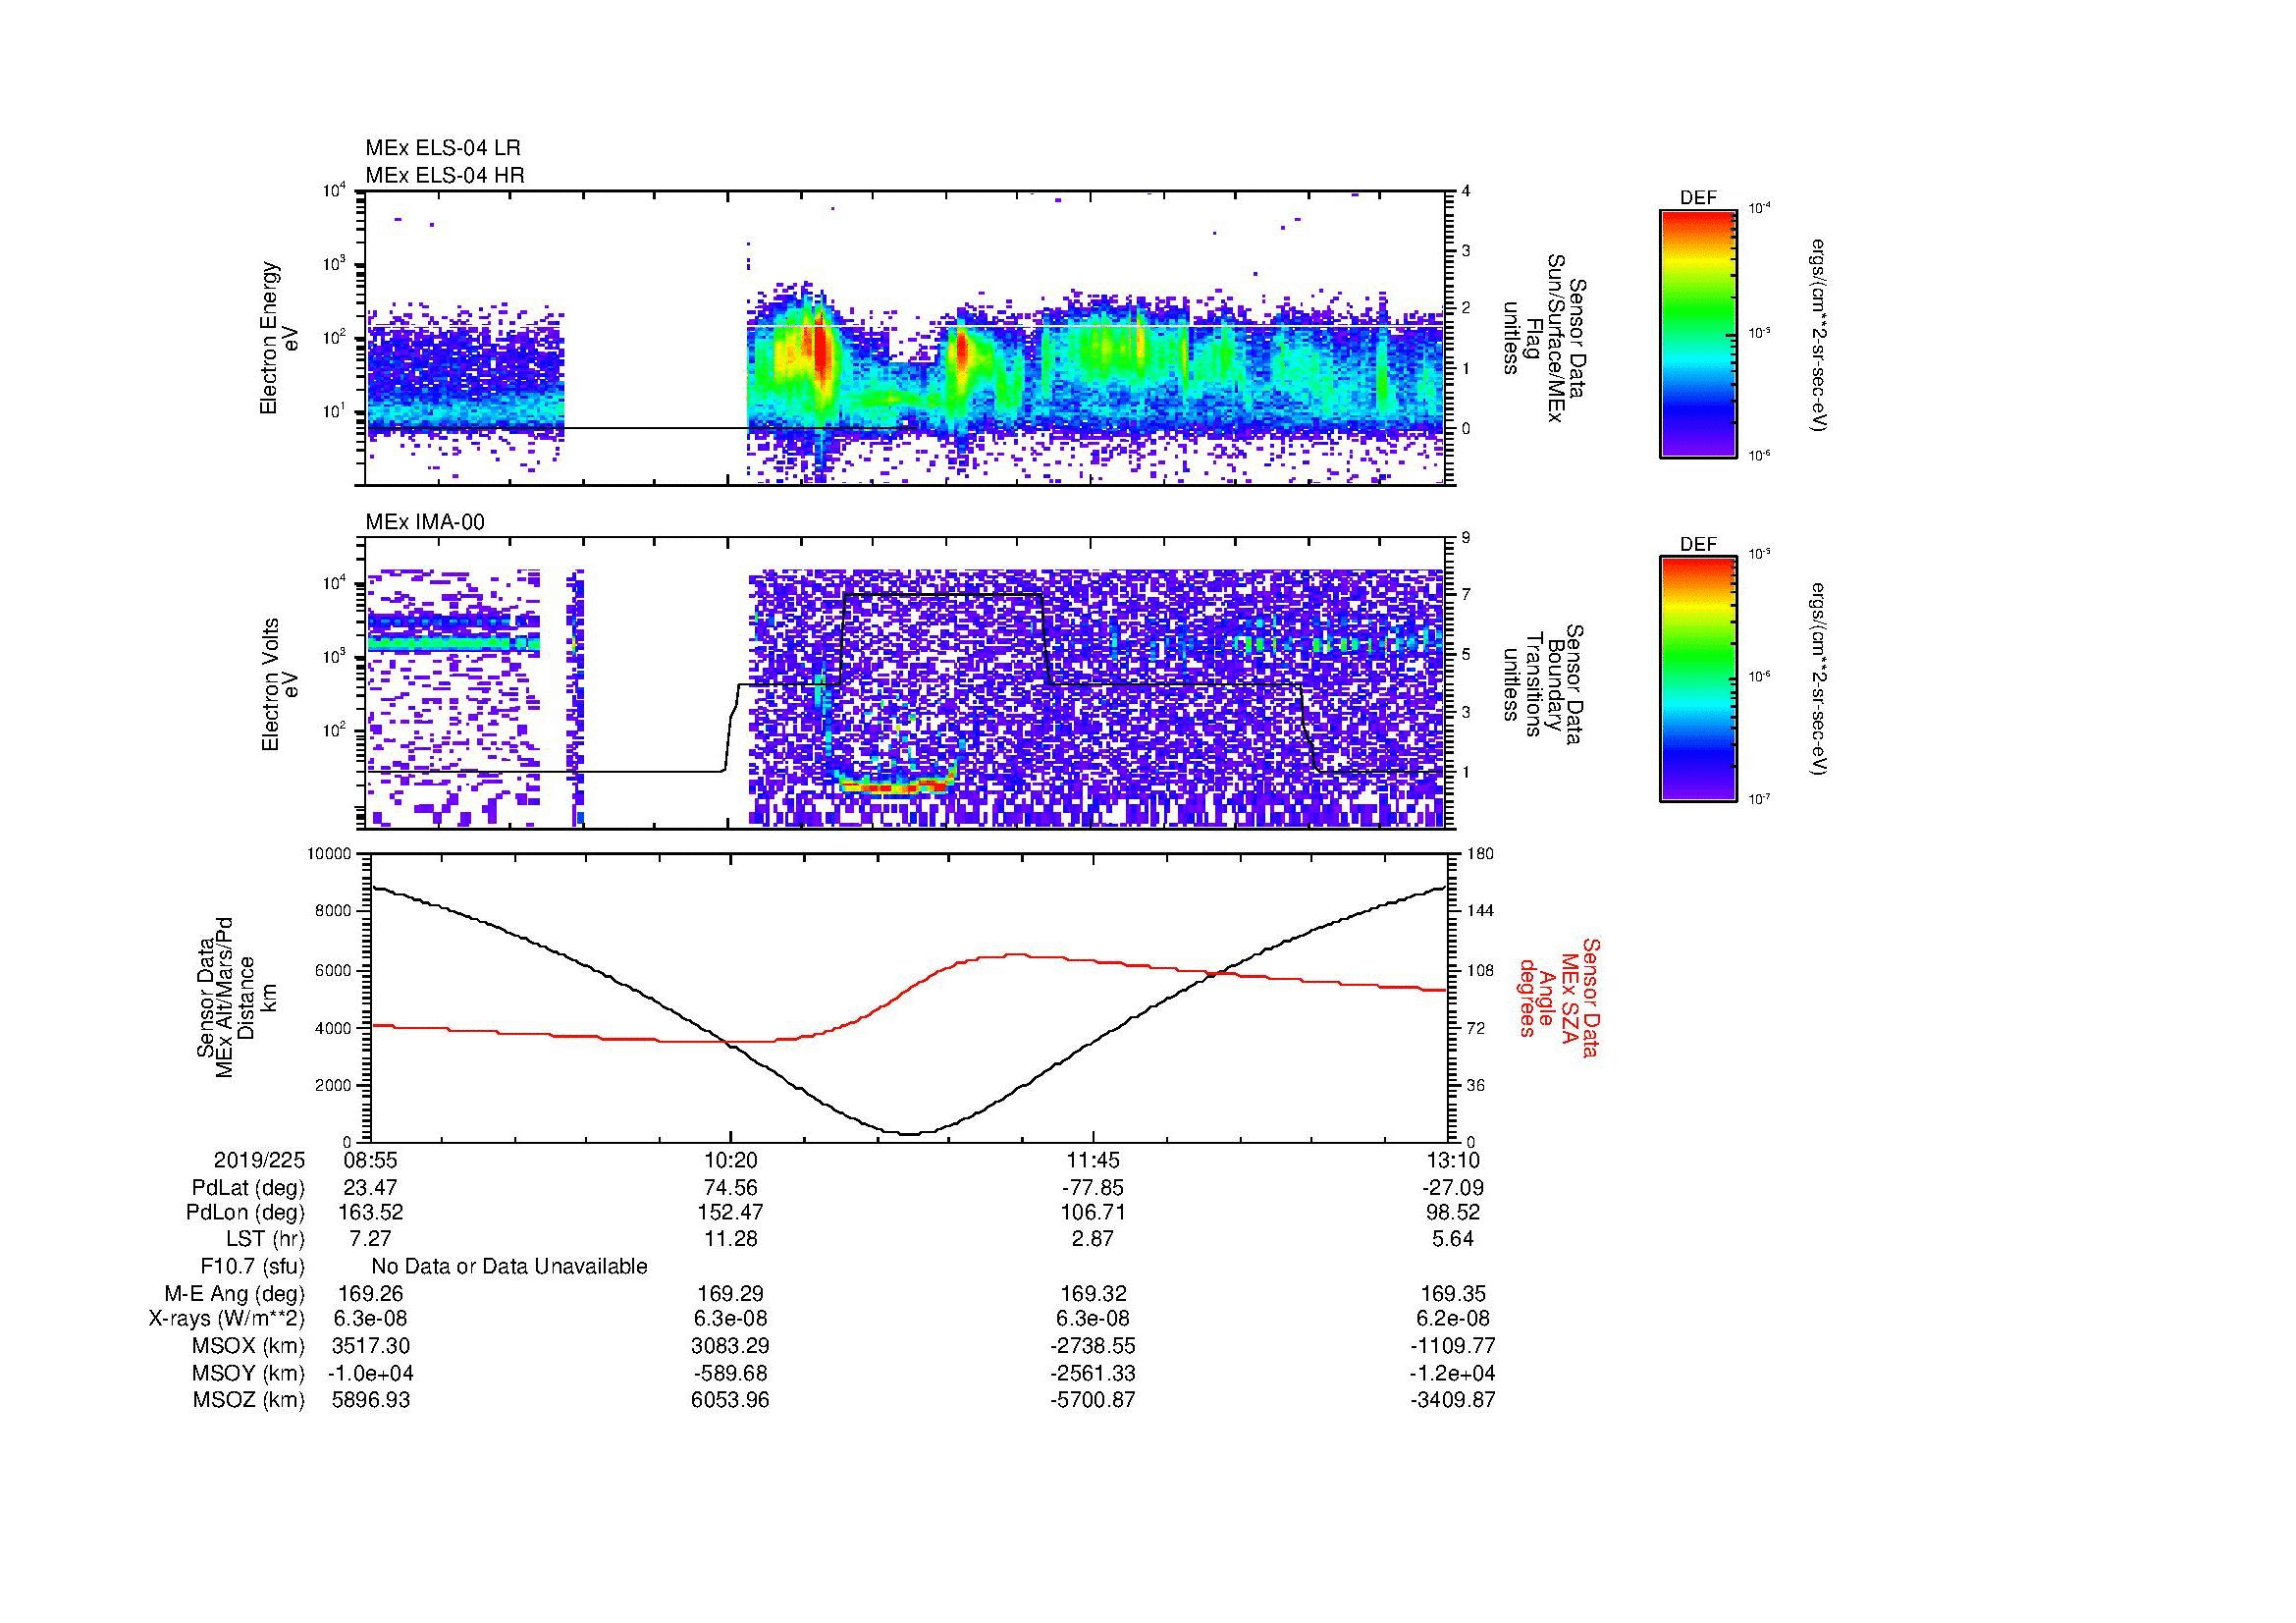Click PdLat value -77.85

[1093, 1188]
